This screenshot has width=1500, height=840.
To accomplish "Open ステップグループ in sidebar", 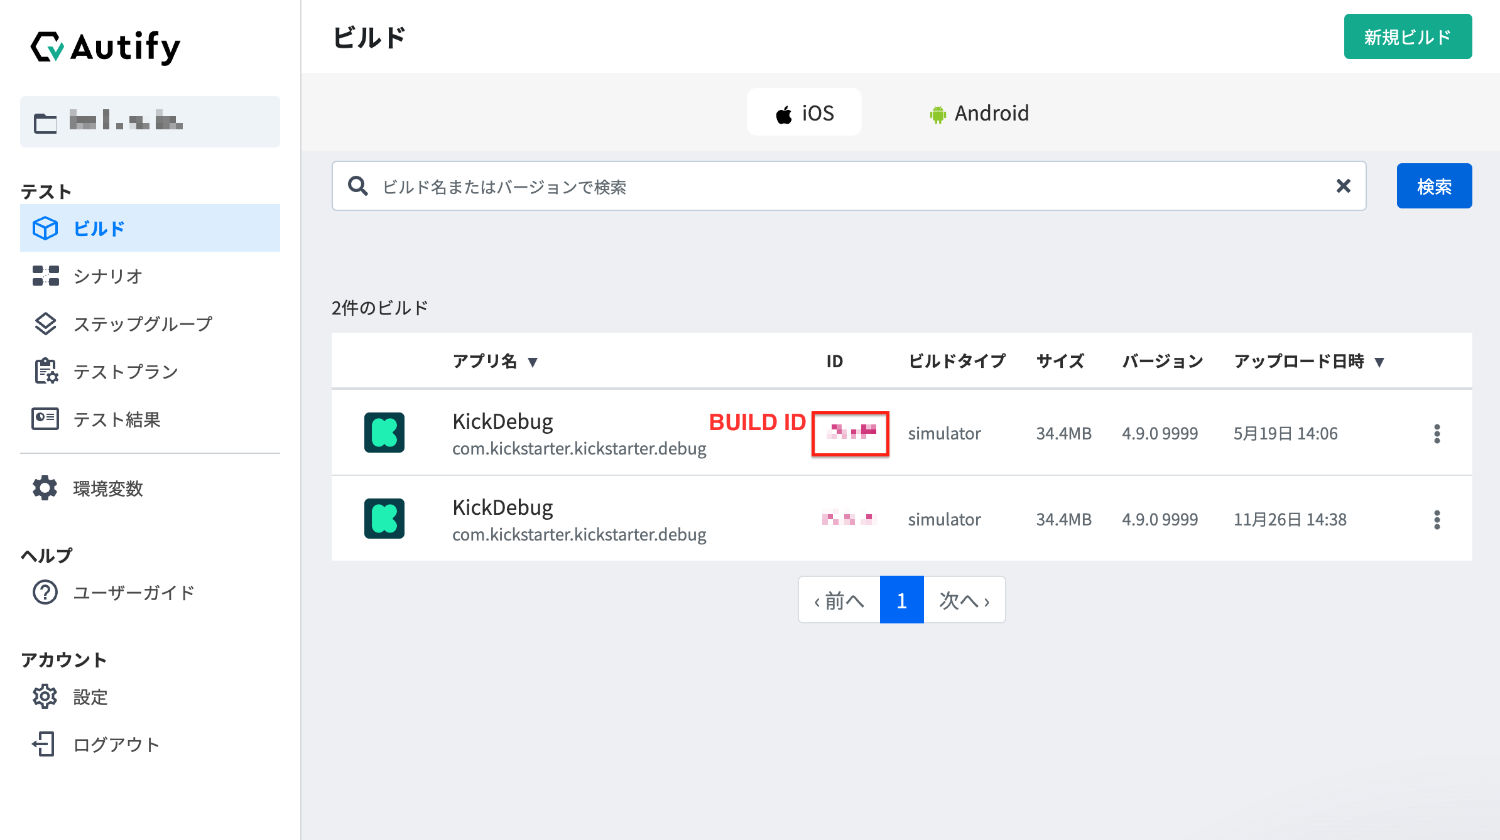I will (x=143, y=324).
